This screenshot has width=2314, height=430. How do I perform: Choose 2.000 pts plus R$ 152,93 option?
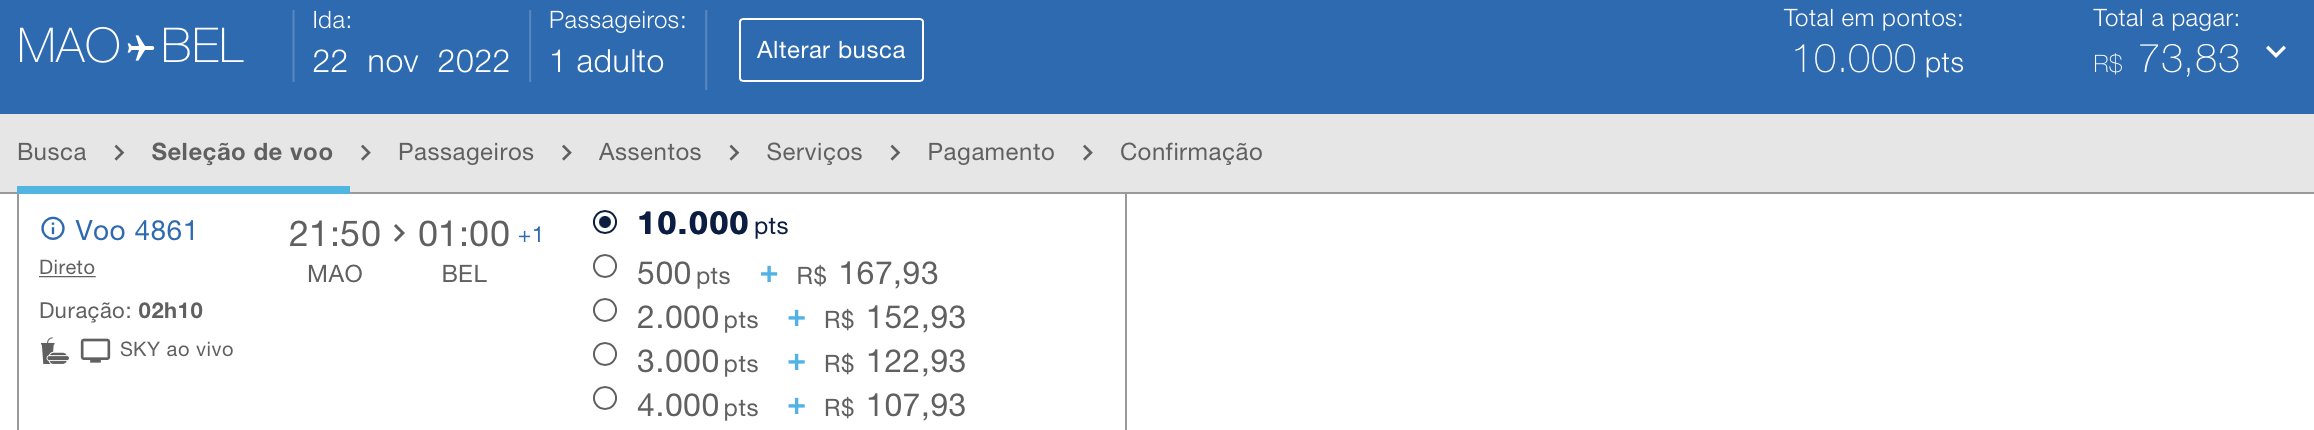click(605, 311)
